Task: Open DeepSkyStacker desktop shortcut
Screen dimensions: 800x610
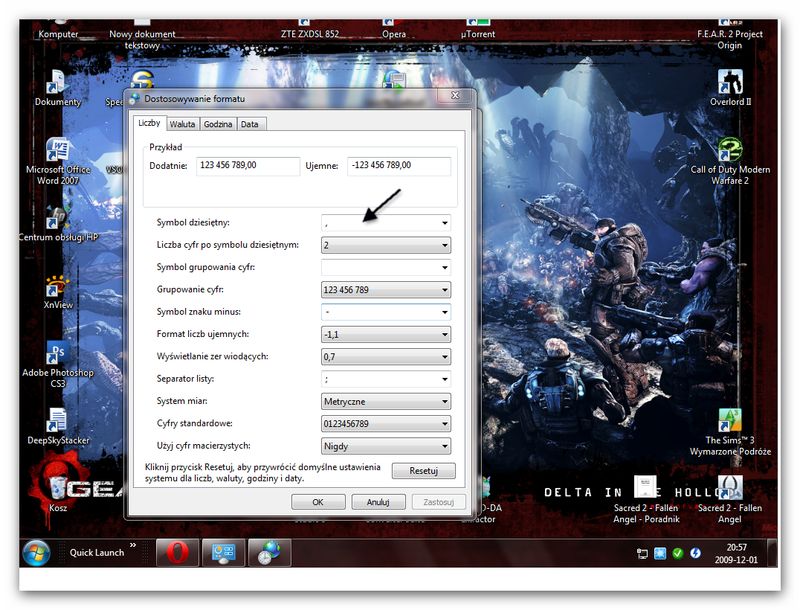Action: click(58, 426)
